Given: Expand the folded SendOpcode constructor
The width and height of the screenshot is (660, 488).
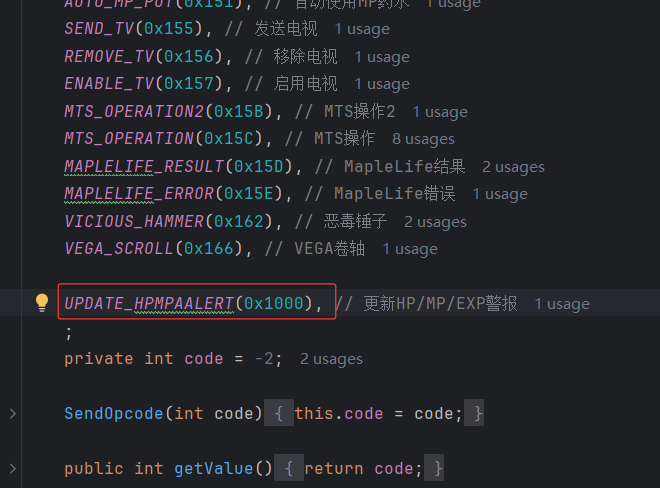Looking at the screenshot, I should point(12,413).
